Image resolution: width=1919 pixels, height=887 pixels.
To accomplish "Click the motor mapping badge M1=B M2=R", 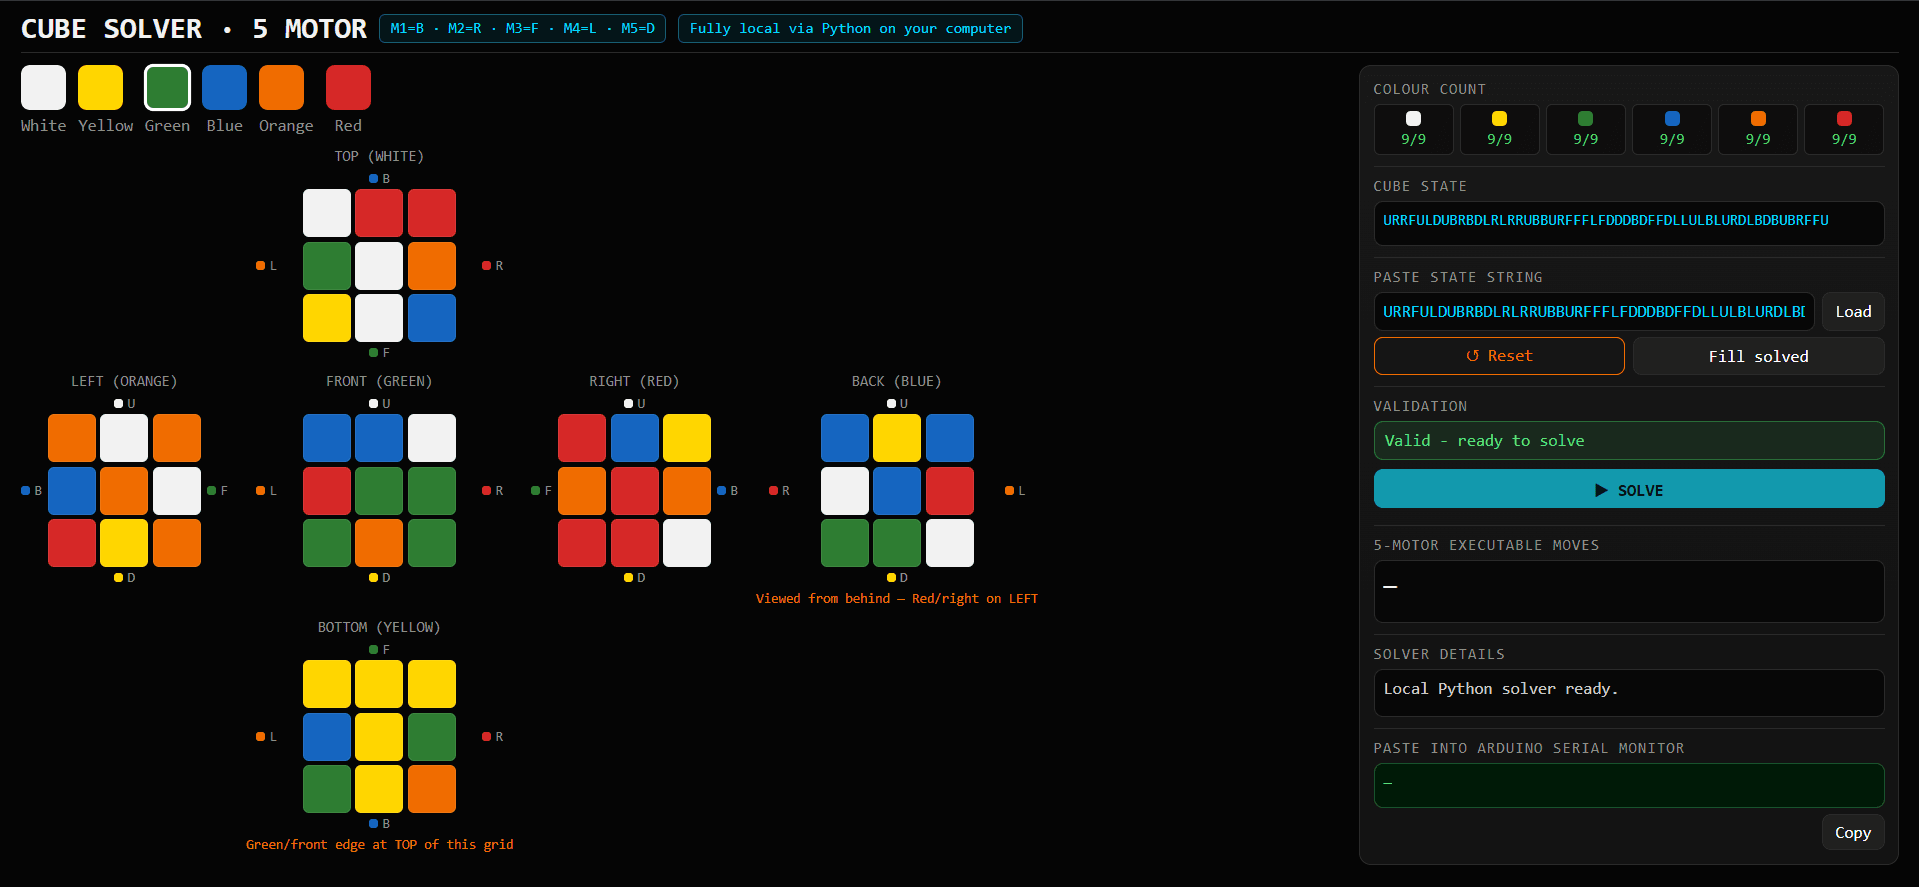I will 522,28.
